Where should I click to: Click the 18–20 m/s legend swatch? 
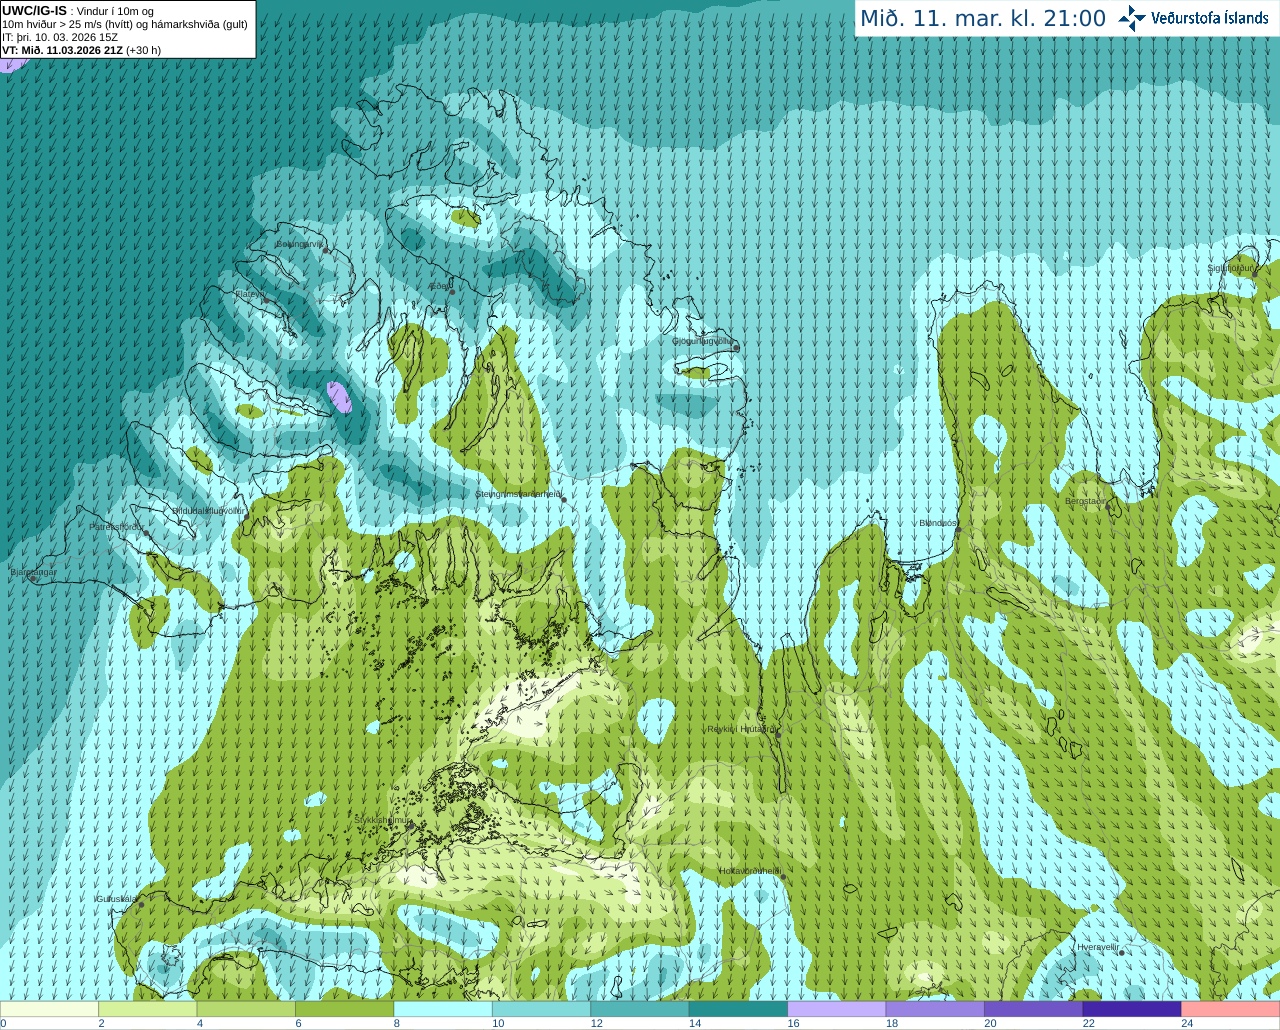(x=935, y=1009)
